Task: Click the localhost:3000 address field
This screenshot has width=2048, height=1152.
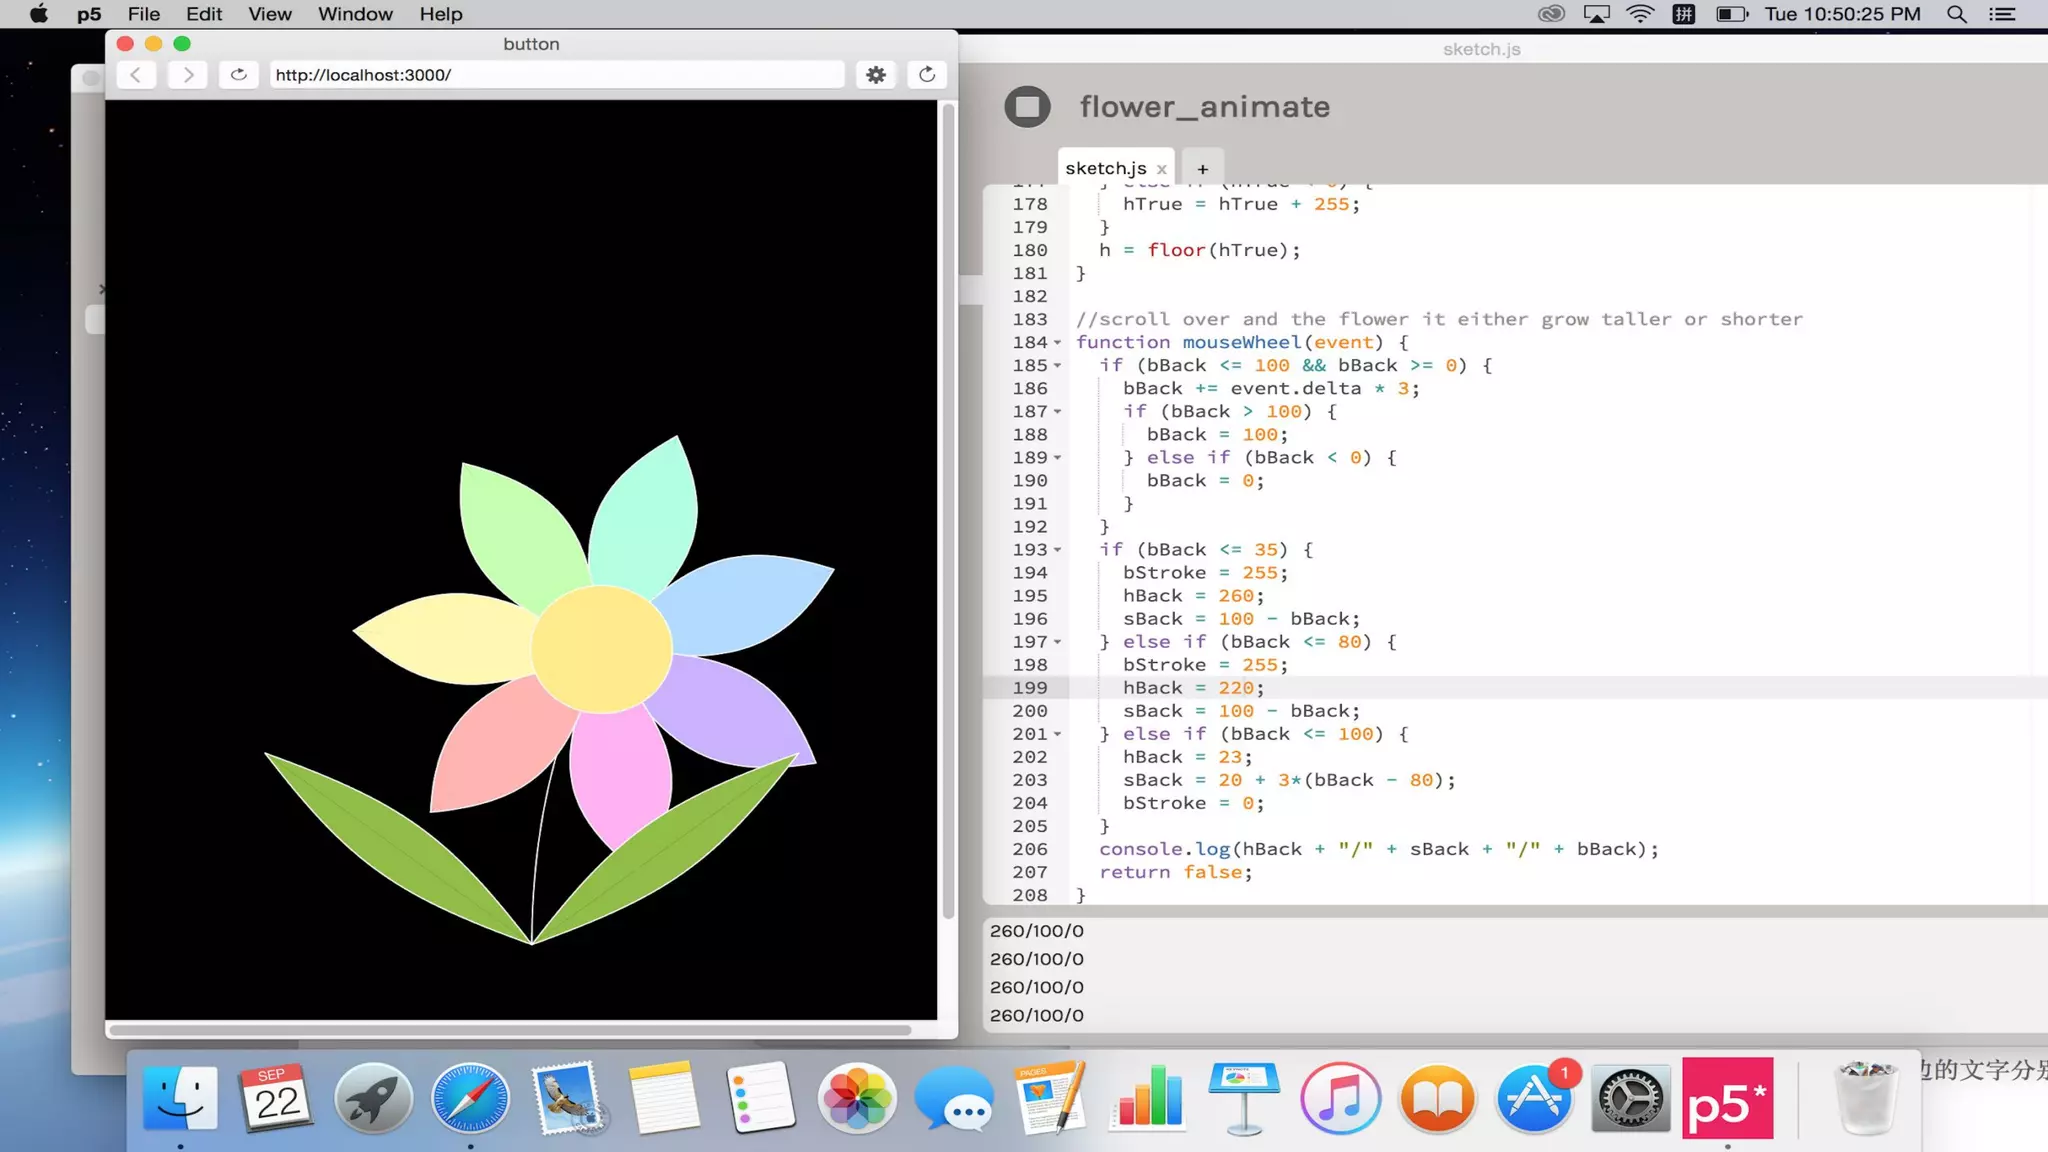Action: (555, 75)
